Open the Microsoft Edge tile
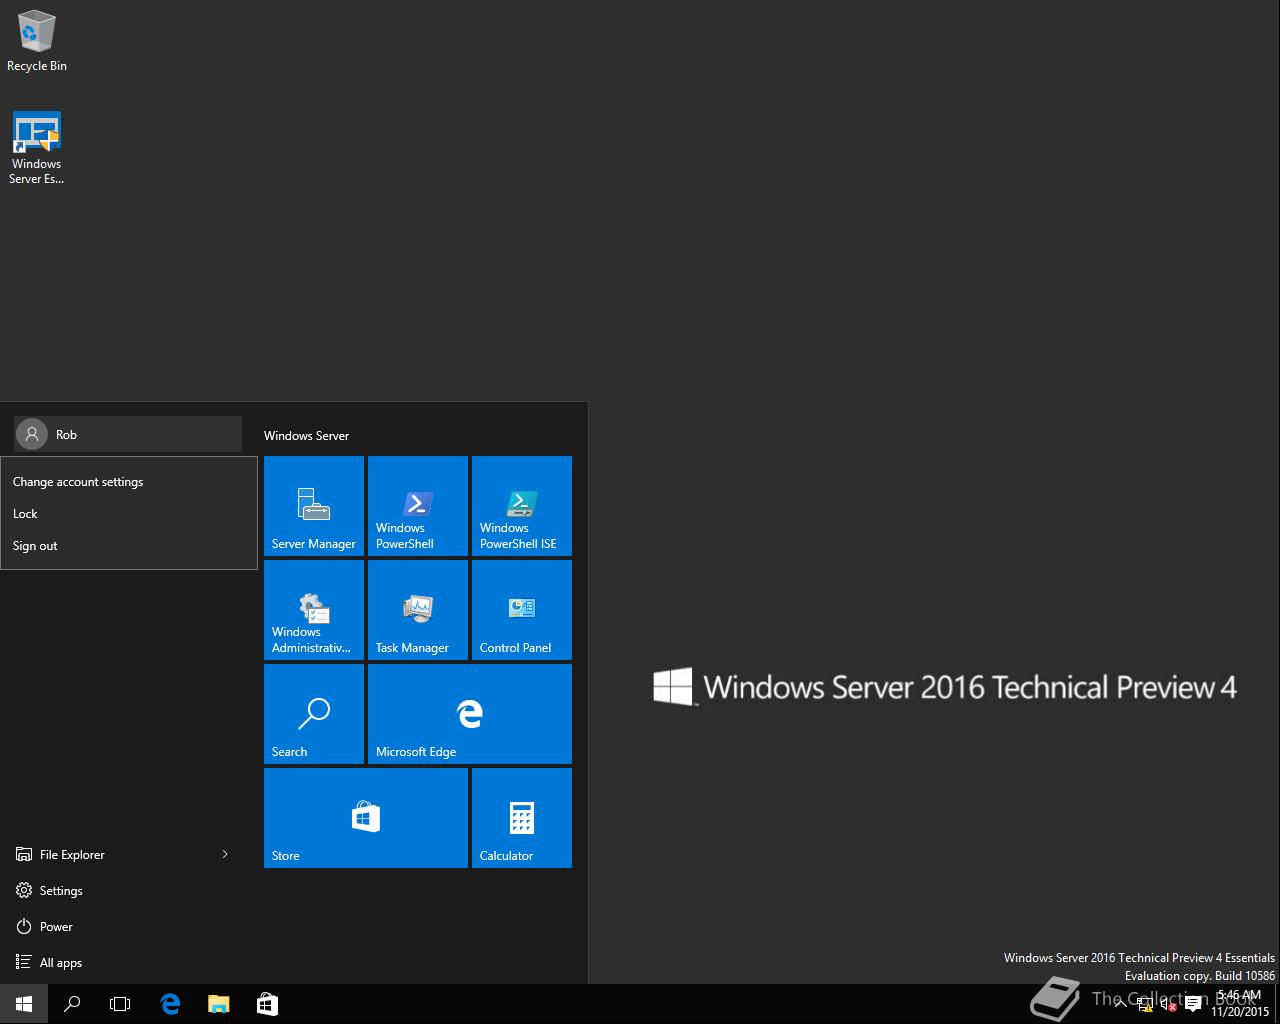 click(x=470, y=714)
